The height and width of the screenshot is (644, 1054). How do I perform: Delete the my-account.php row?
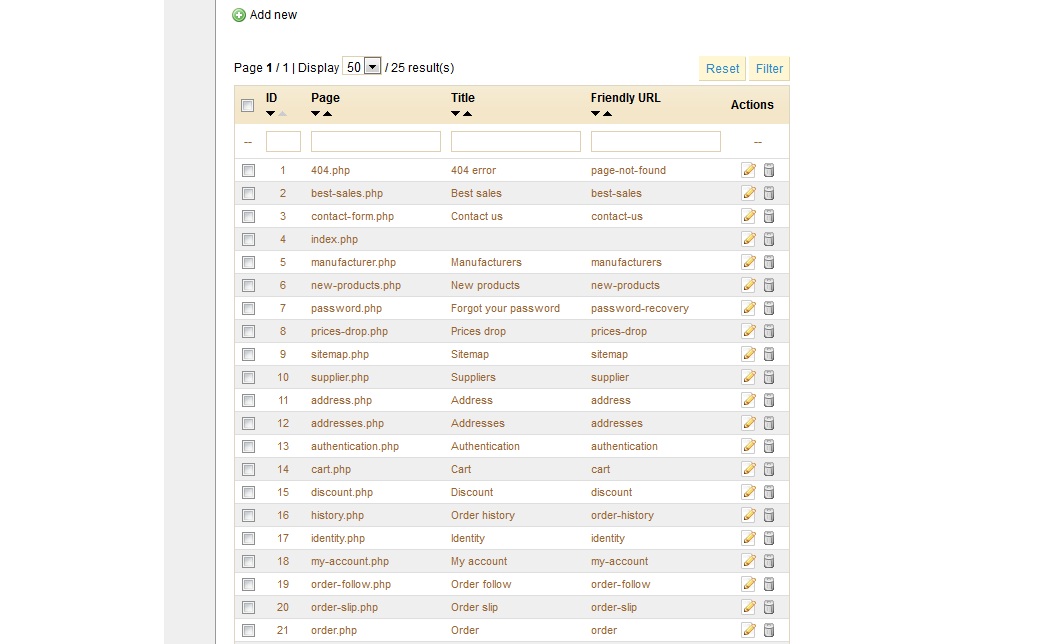click(769, 561)
